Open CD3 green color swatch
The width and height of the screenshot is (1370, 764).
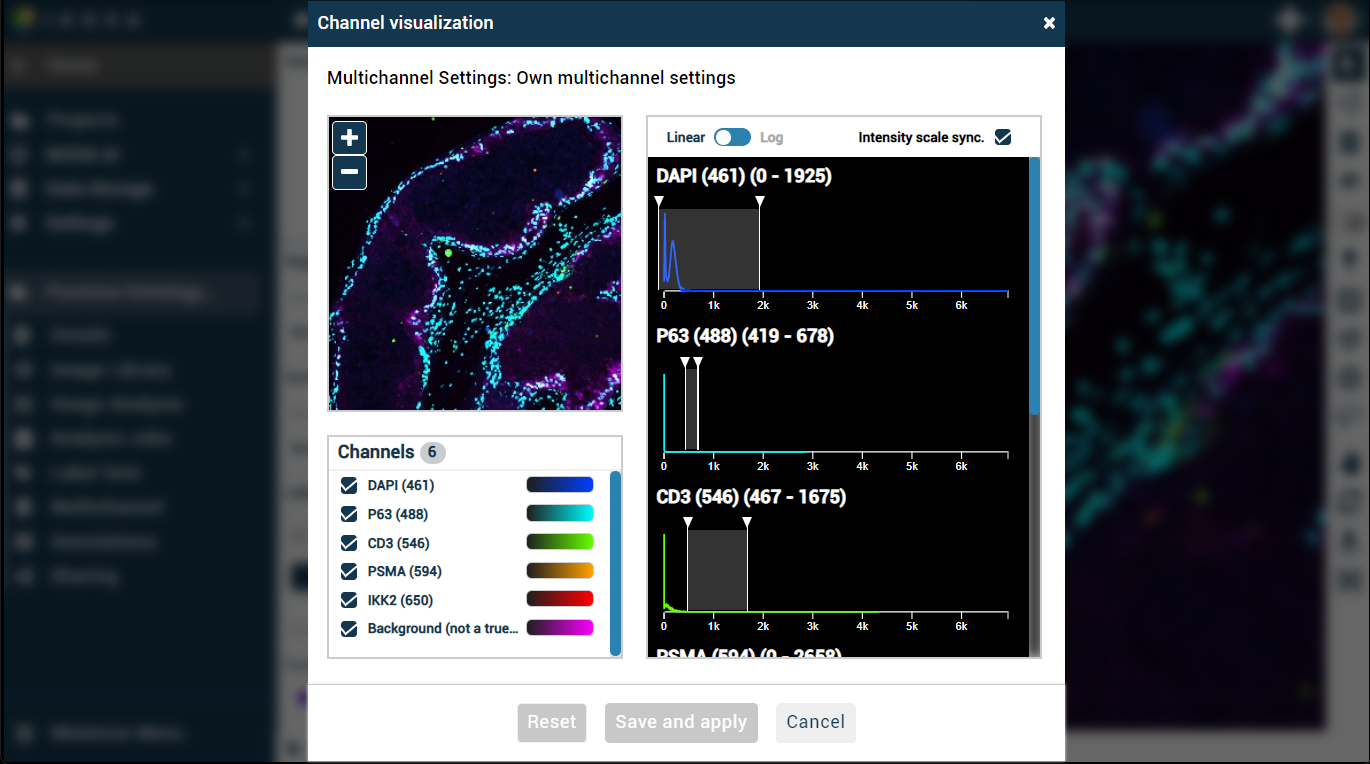[560, 542]
